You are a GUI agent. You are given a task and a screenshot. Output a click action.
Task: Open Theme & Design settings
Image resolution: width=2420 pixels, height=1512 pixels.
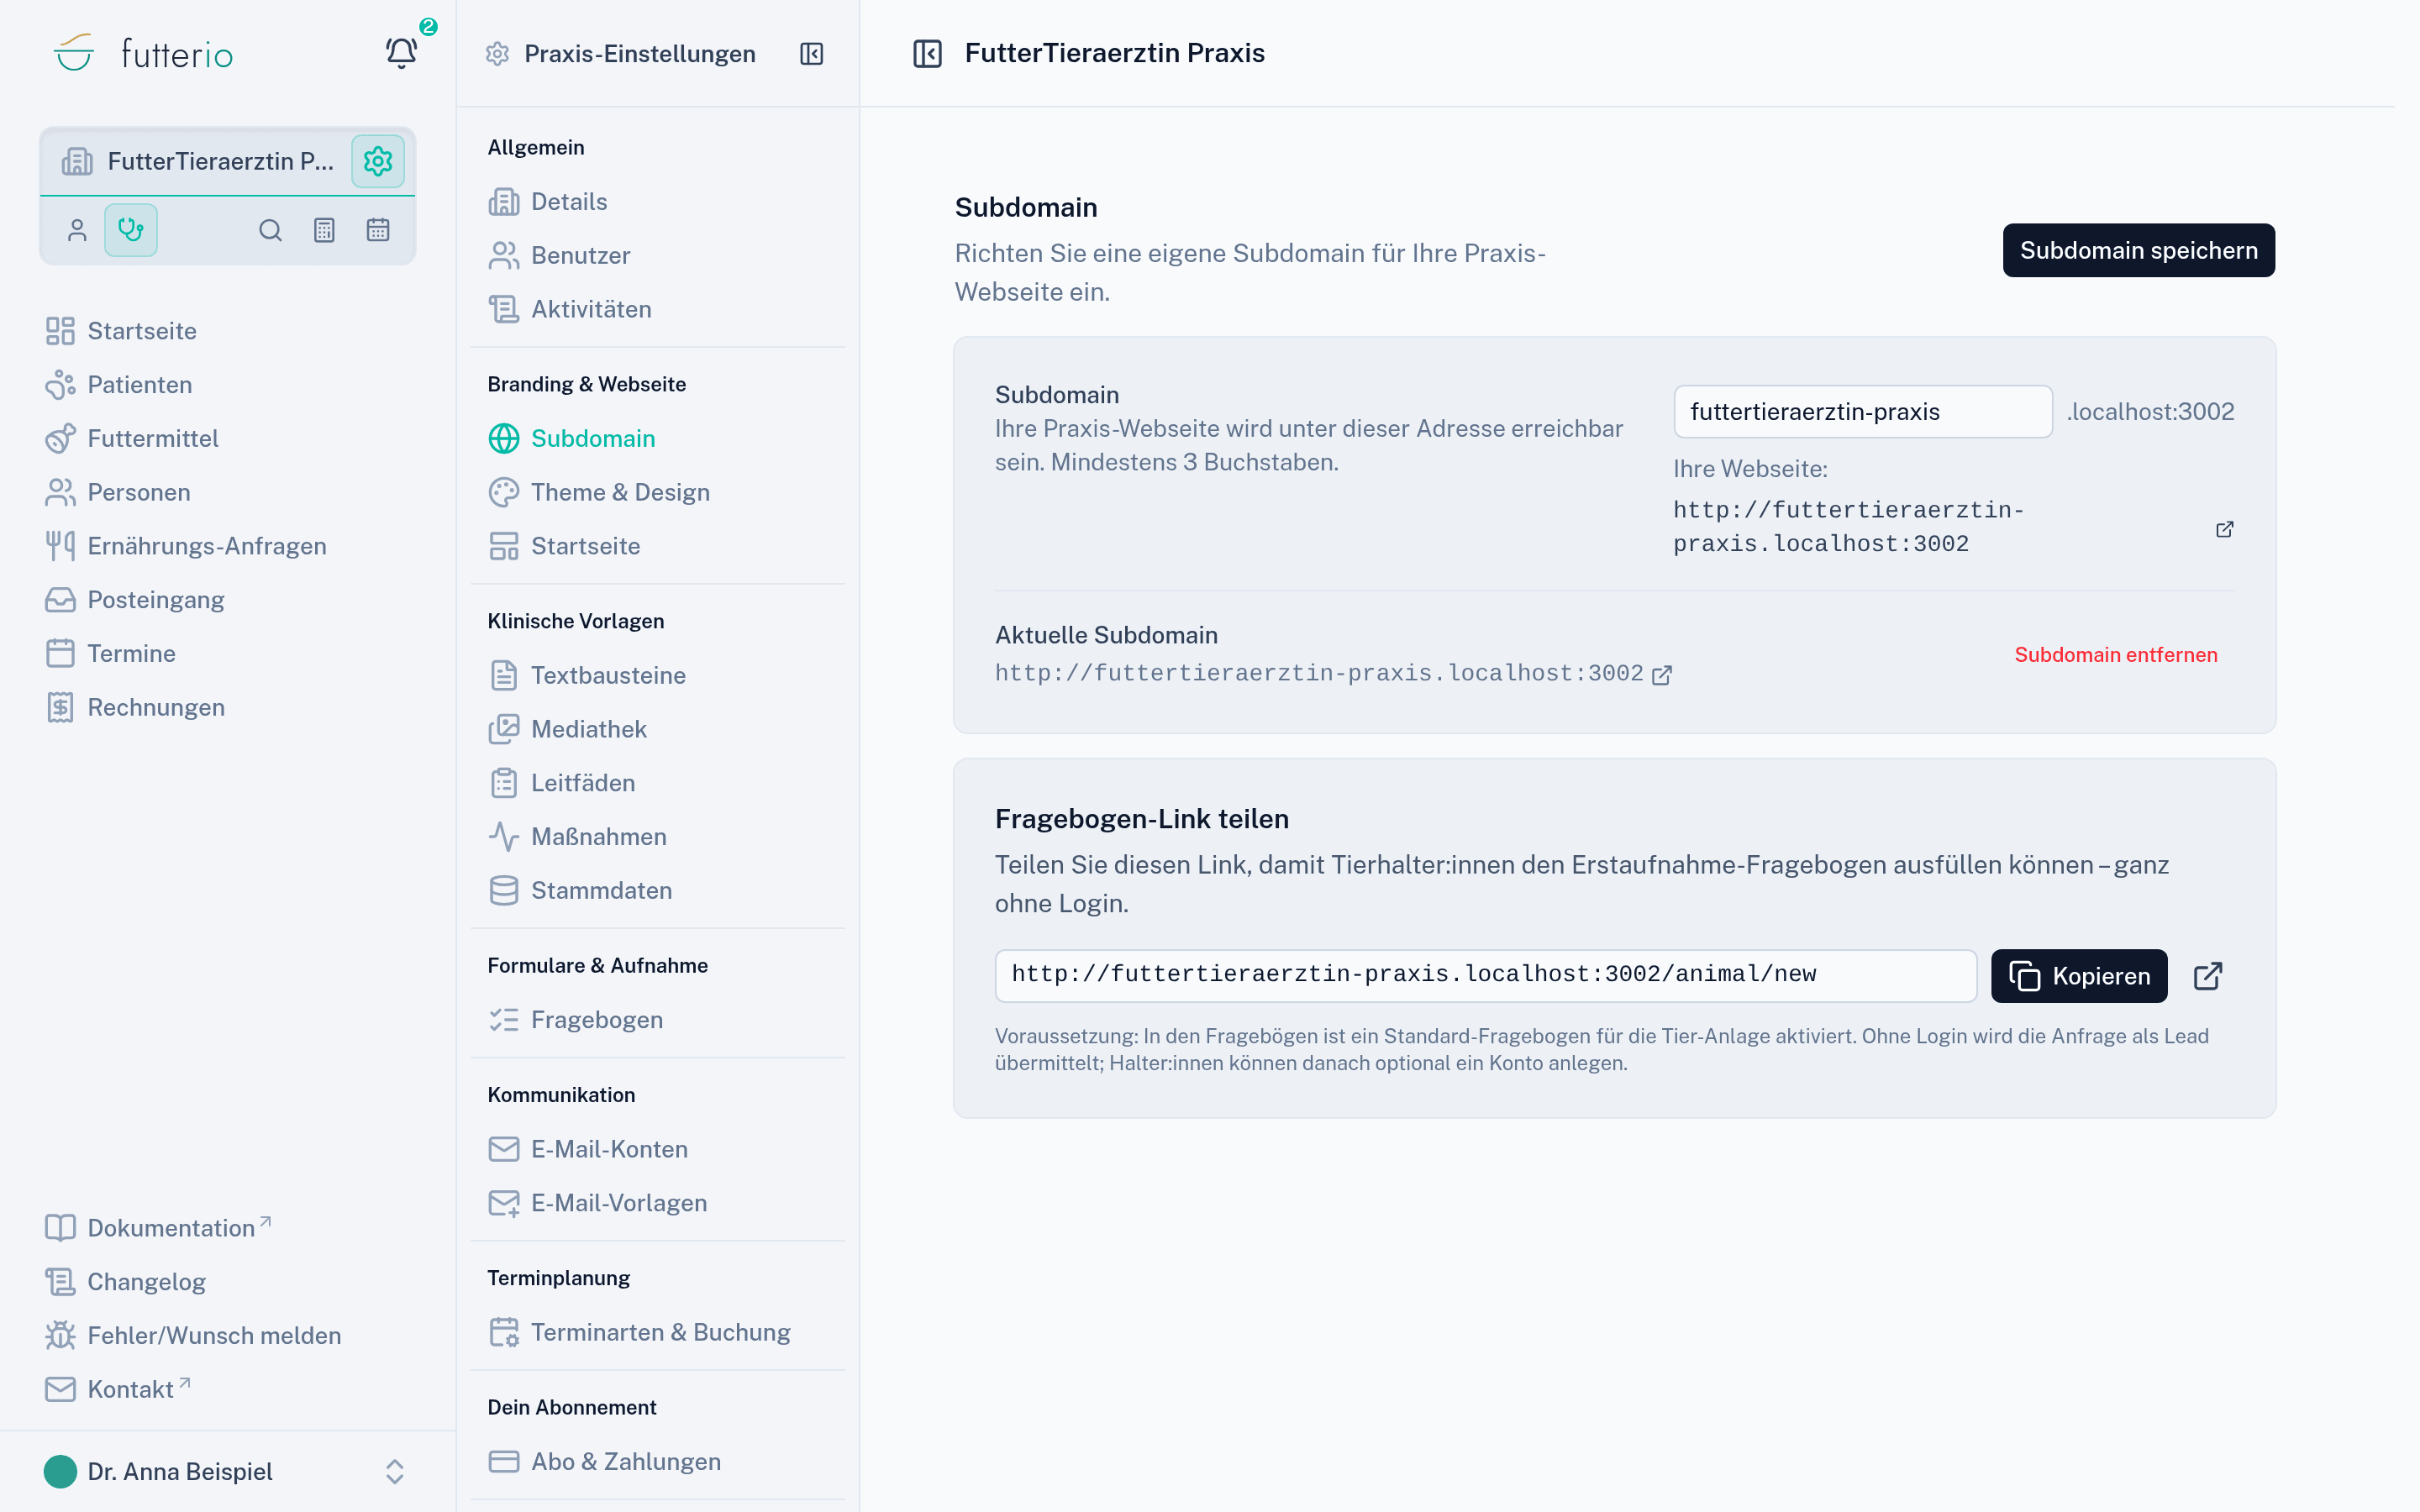tap(599, 492)
